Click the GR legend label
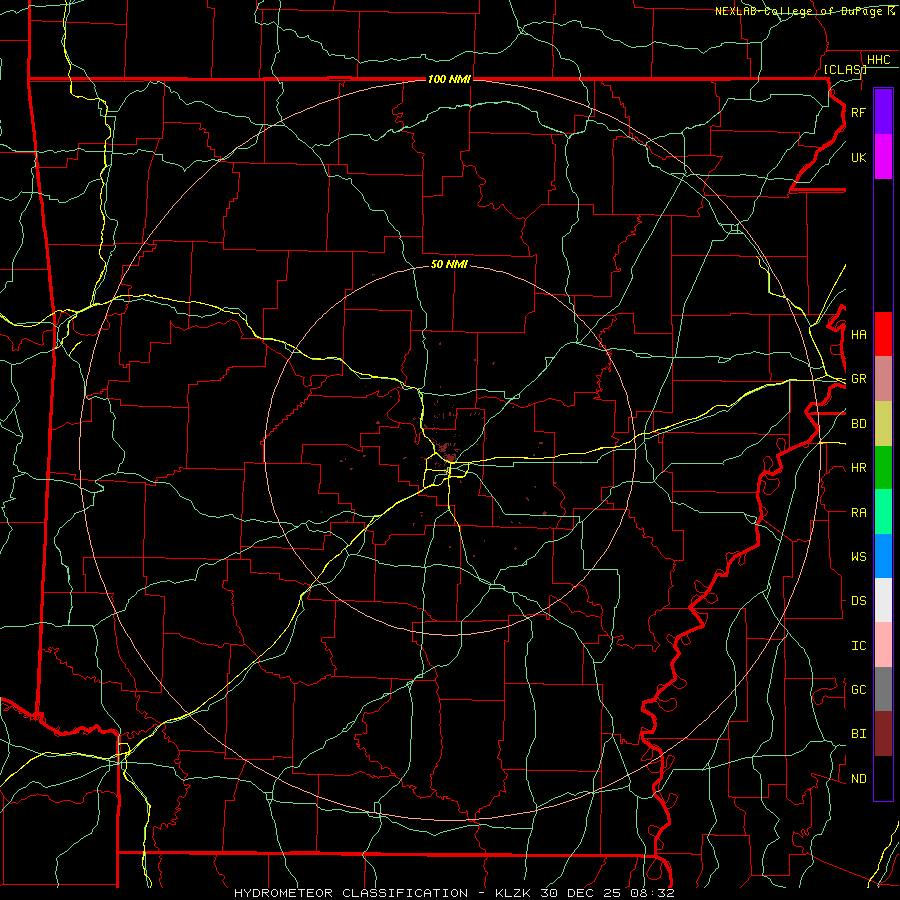The width and height of the screenshot is (900, 900). [858, 379]
